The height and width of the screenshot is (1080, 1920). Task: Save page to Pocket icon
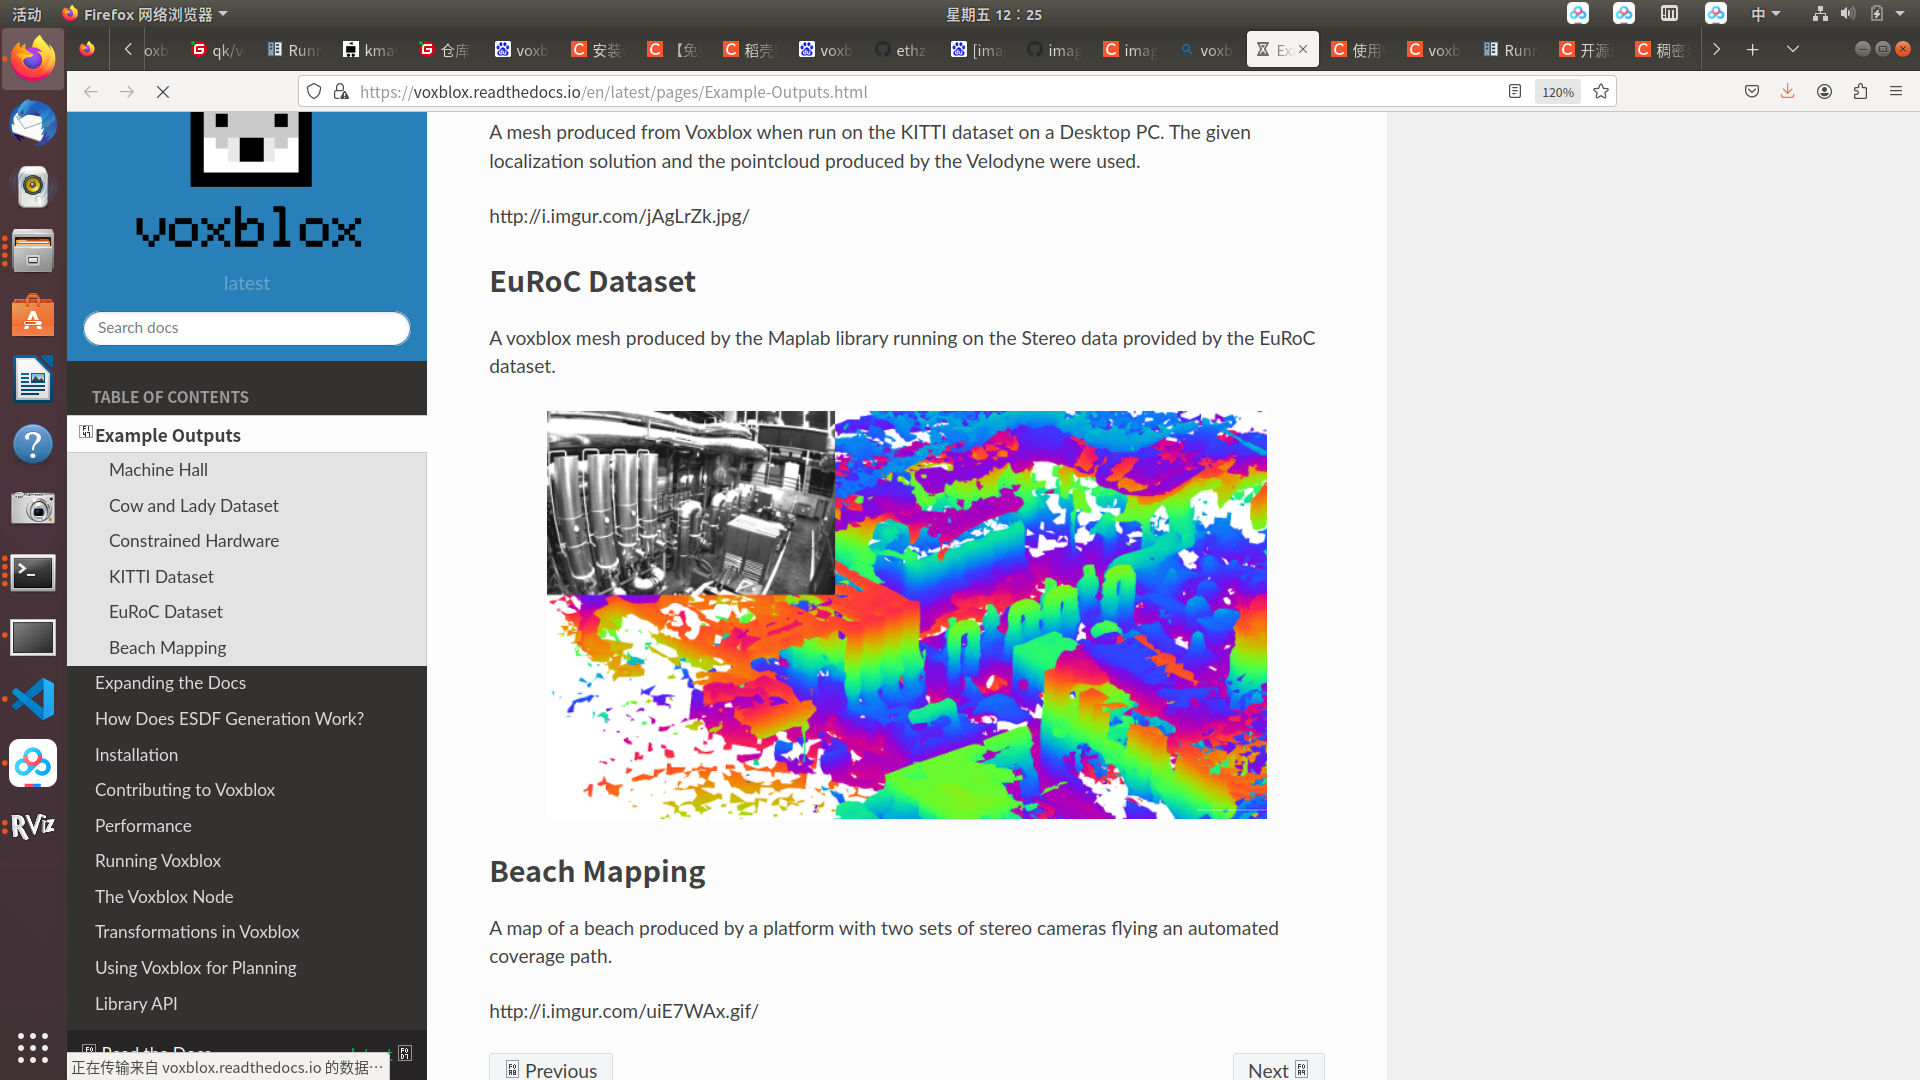click(x=1752, y=92)
